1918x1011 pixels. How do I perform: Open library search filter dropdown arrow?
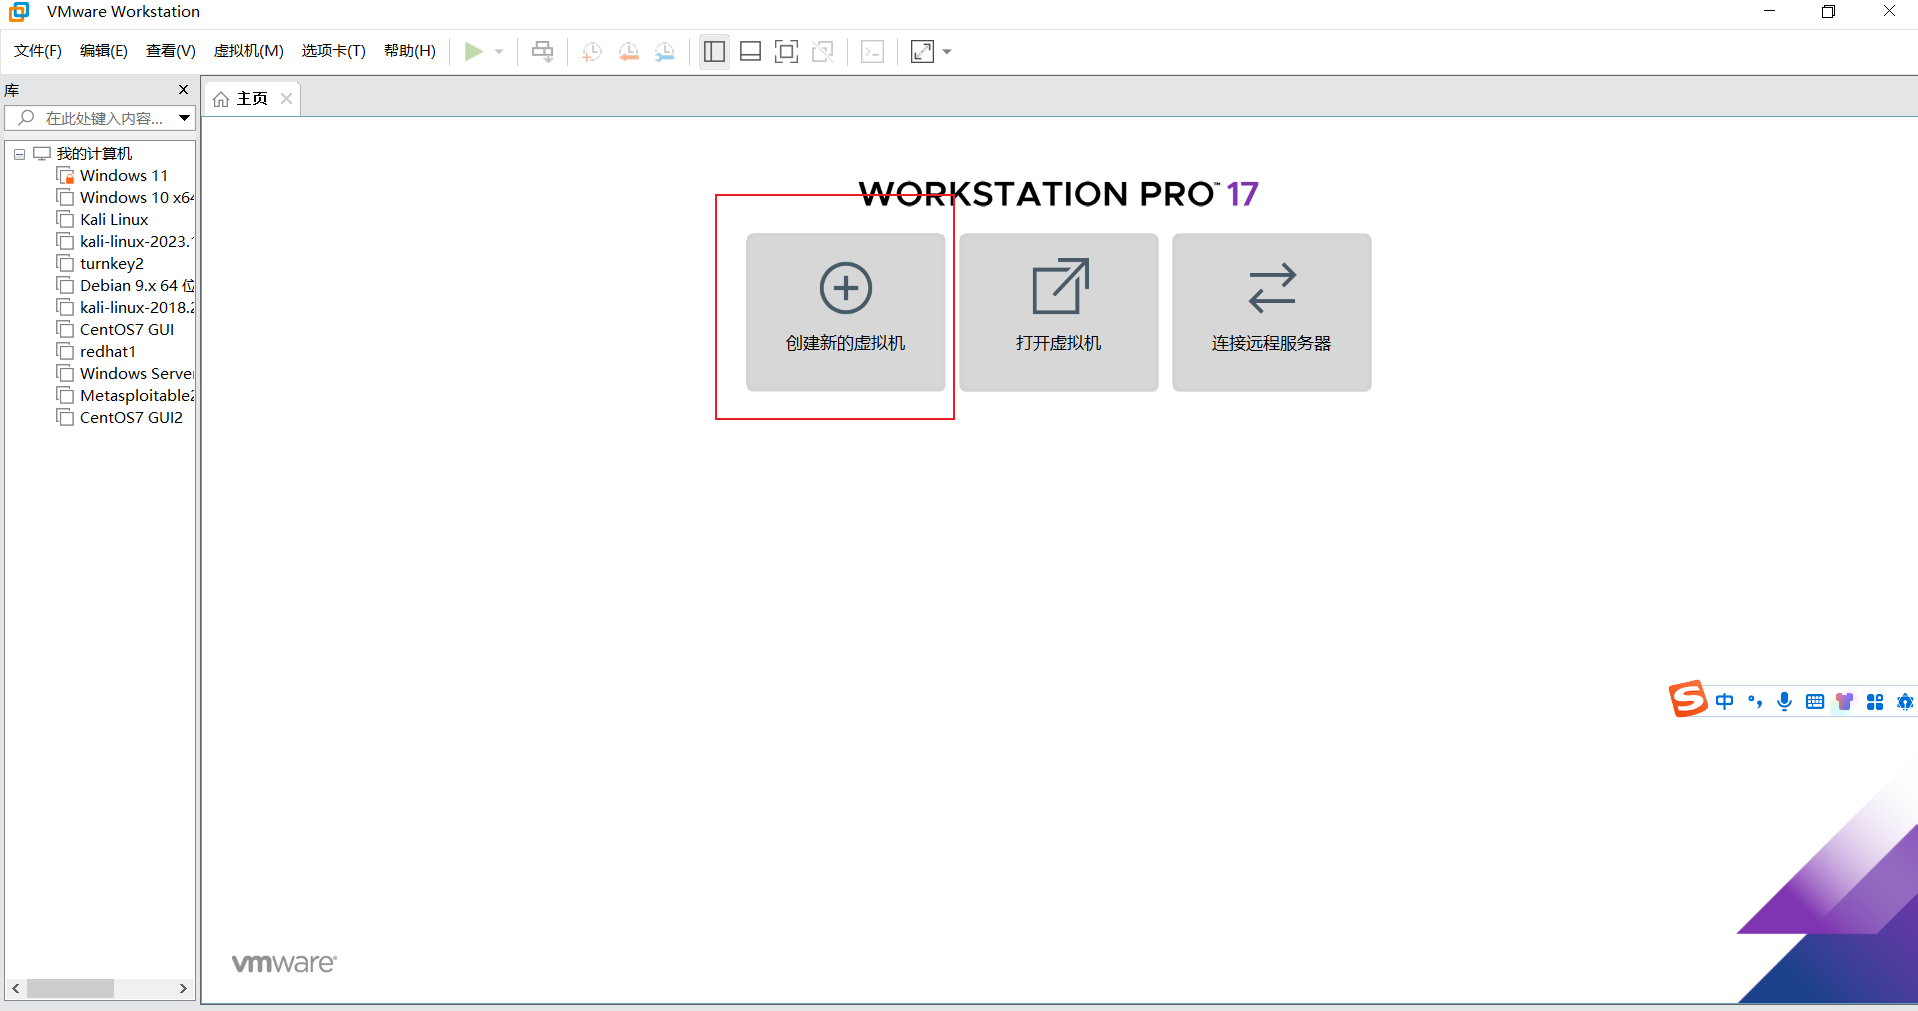pyautogui.click(x=185, y=118)
